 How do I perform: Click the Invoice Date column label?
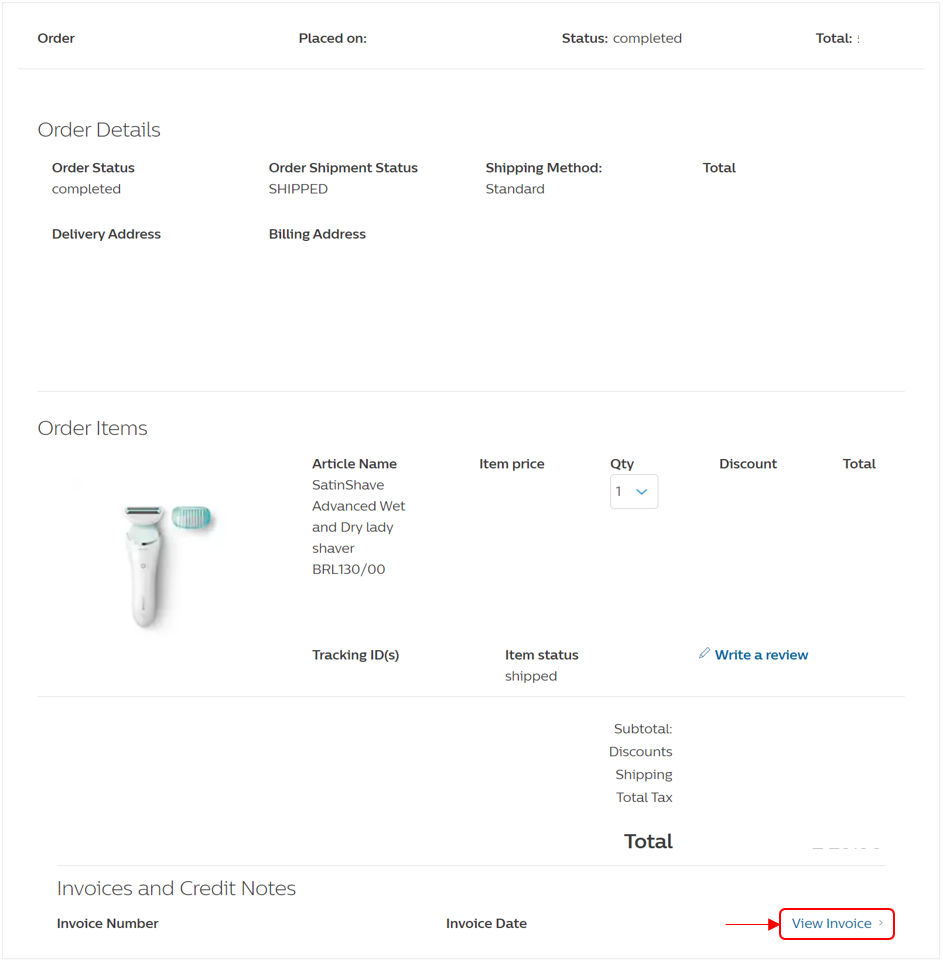point(486,923)
